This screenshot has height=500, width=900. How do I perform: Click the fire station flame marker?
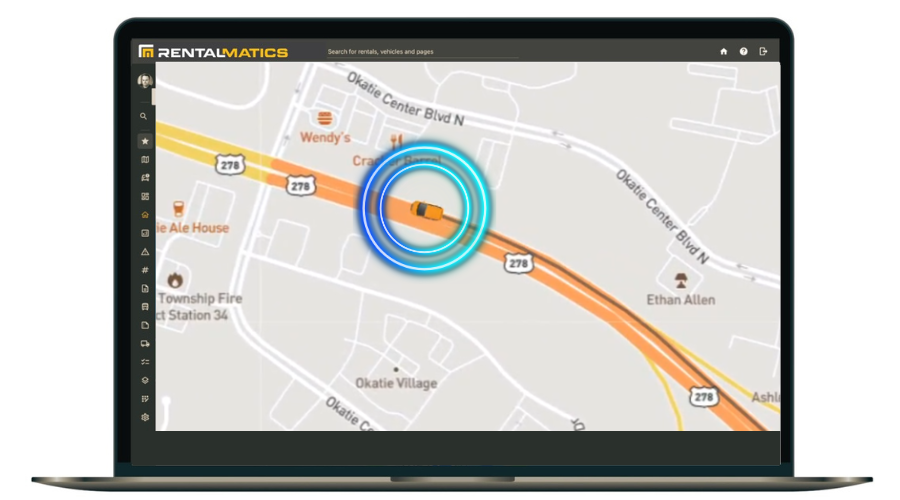tap(175, 280)
